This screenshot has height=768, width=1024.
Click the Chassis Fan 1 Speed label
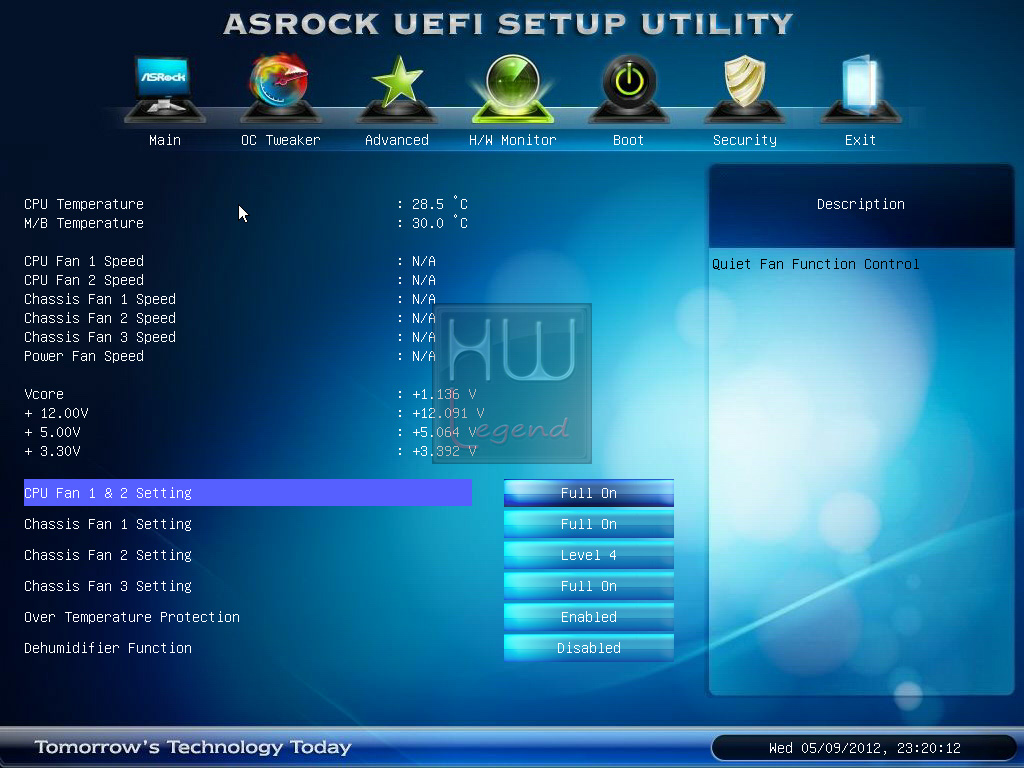click(x=100, y=299)
